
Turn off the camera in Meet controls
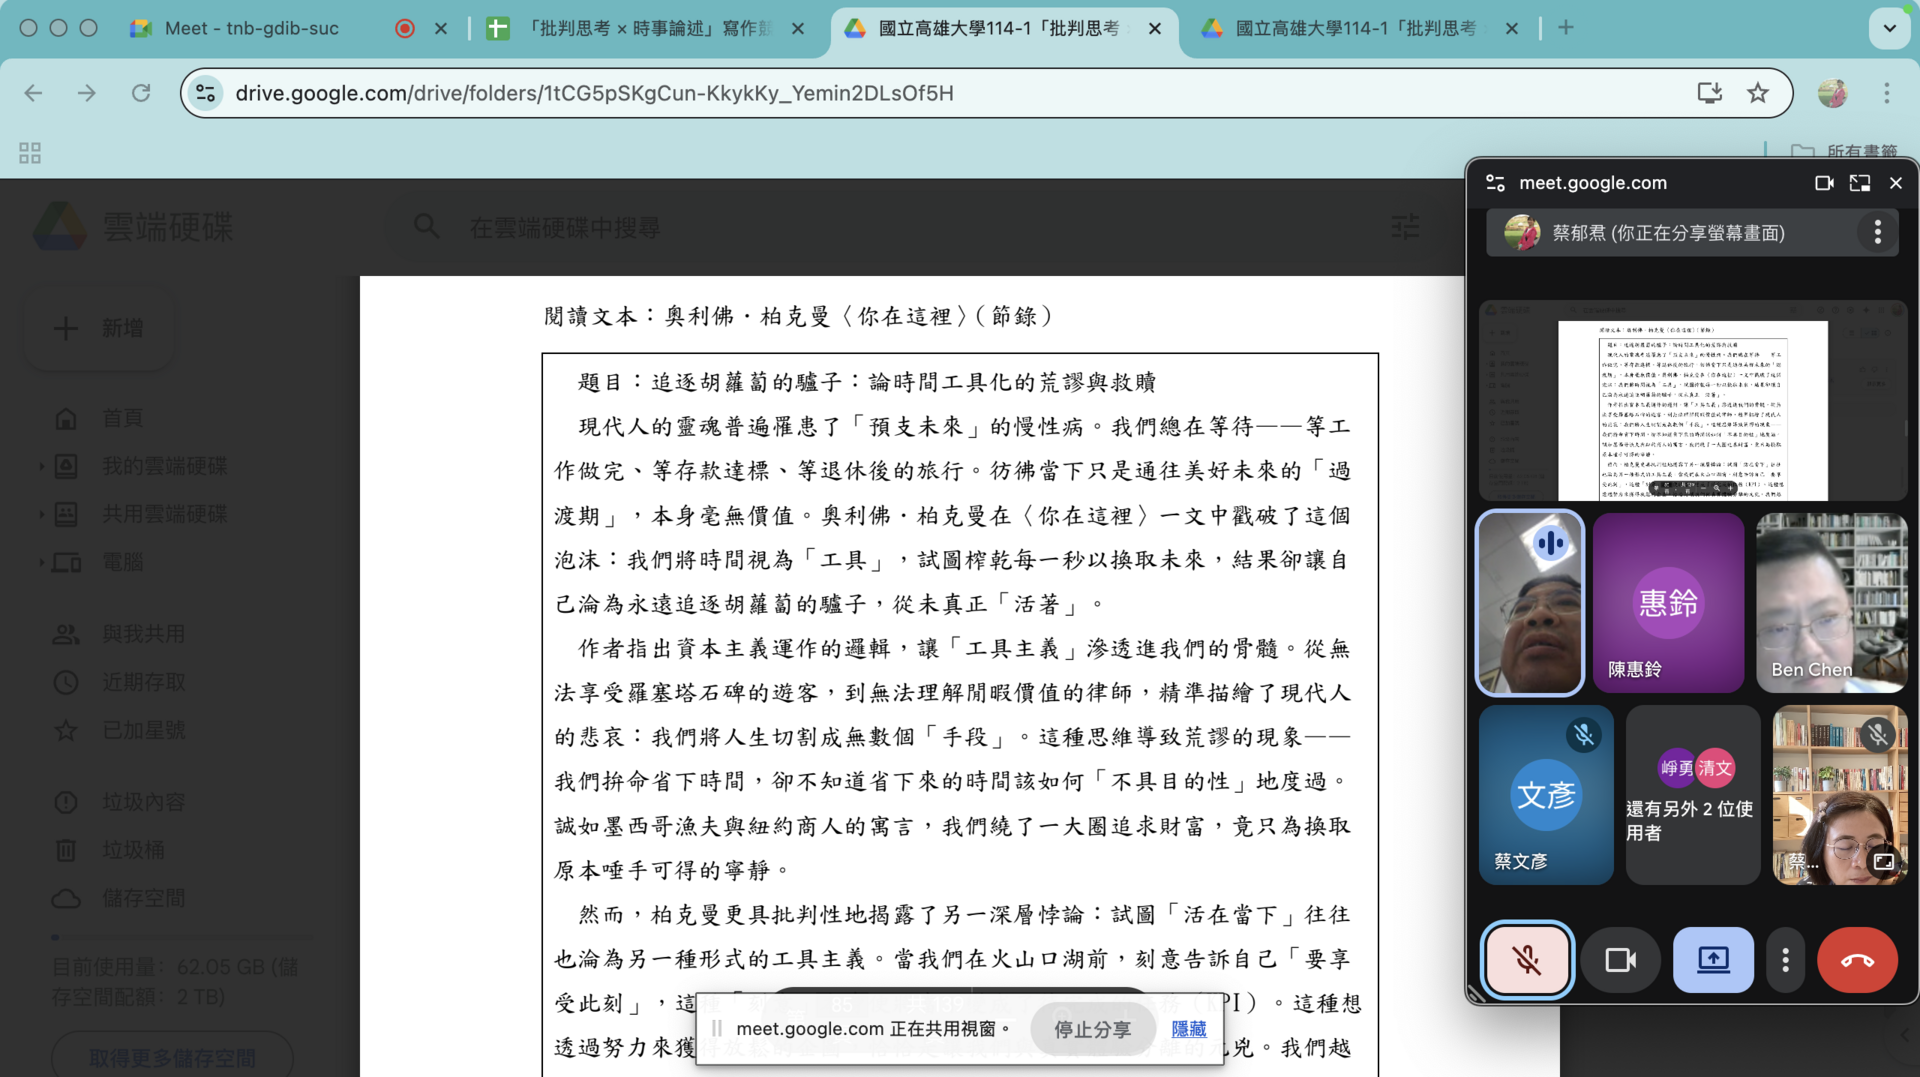click(1621, 960)
